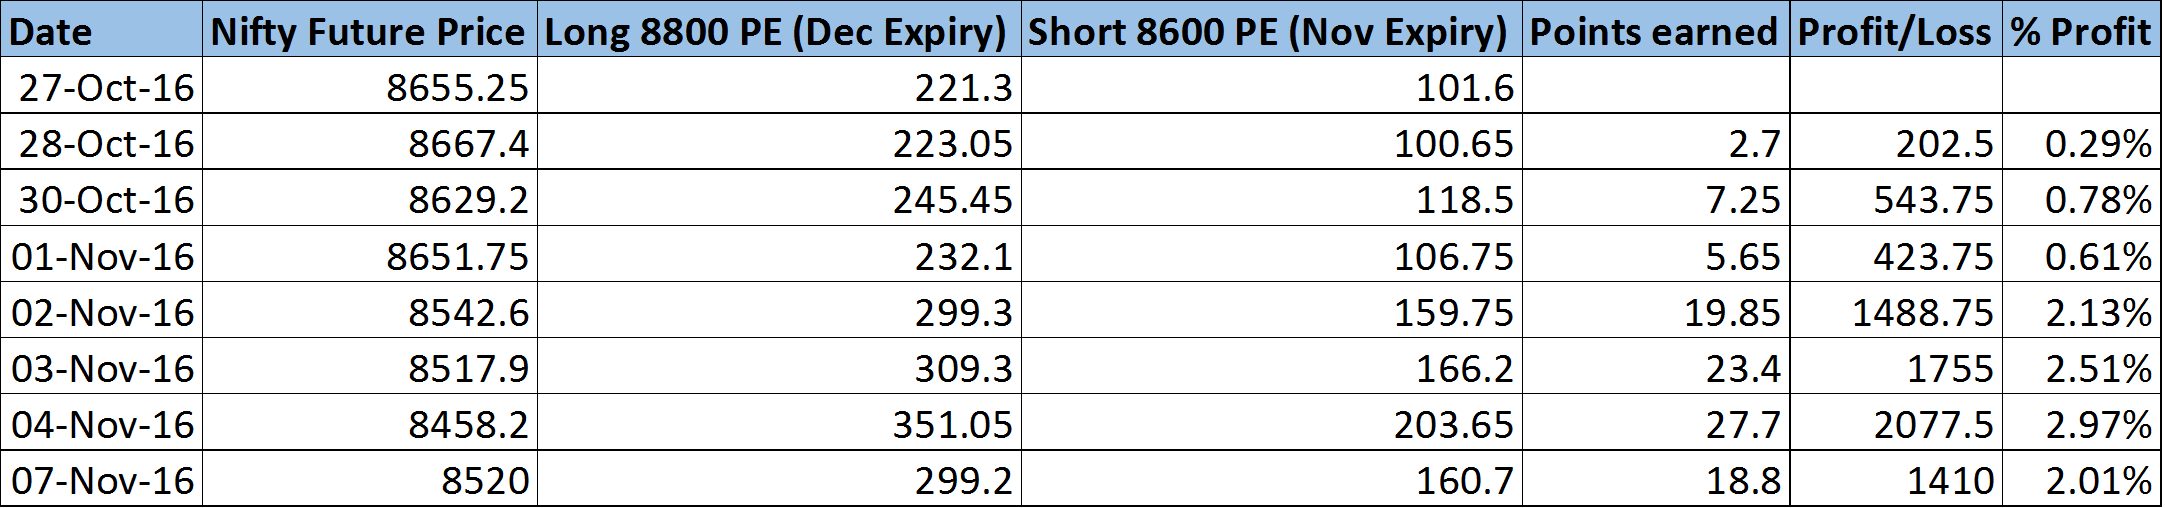
Task: Select the Profit/Loss header cell
Action: 1895,31
